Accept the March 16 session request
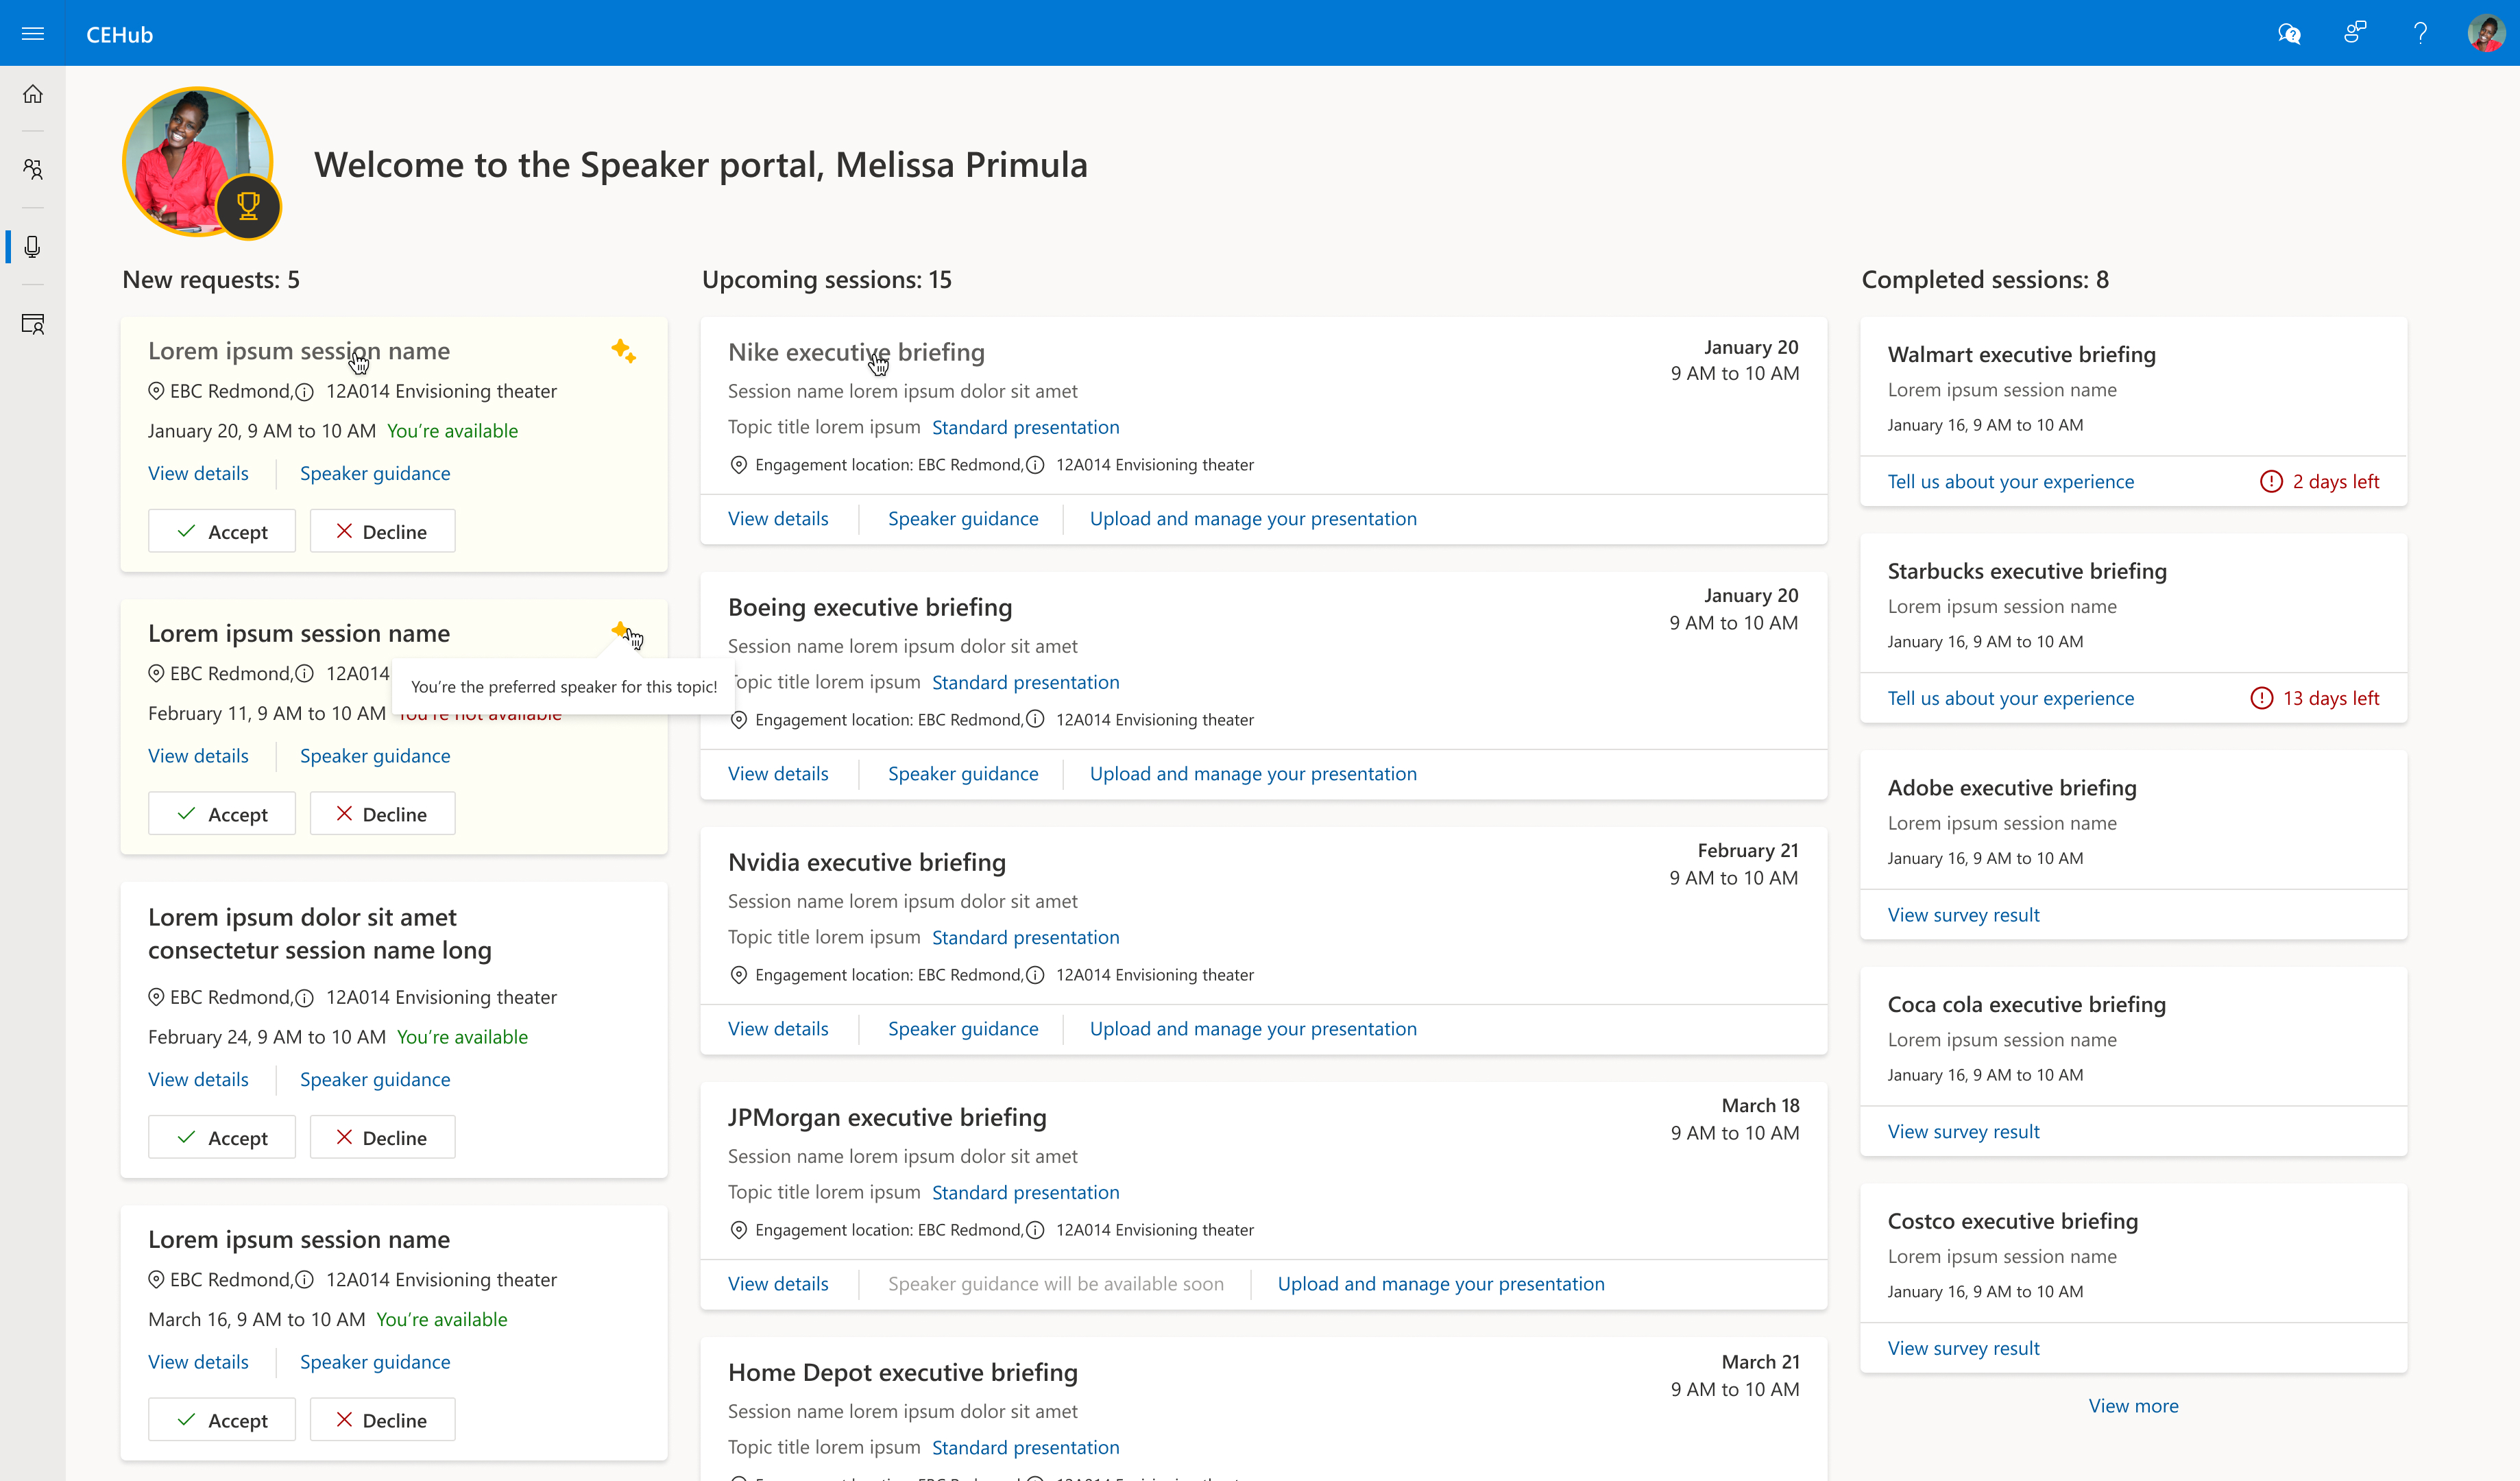2520x1481 pixels. [x=222, y=1419]
